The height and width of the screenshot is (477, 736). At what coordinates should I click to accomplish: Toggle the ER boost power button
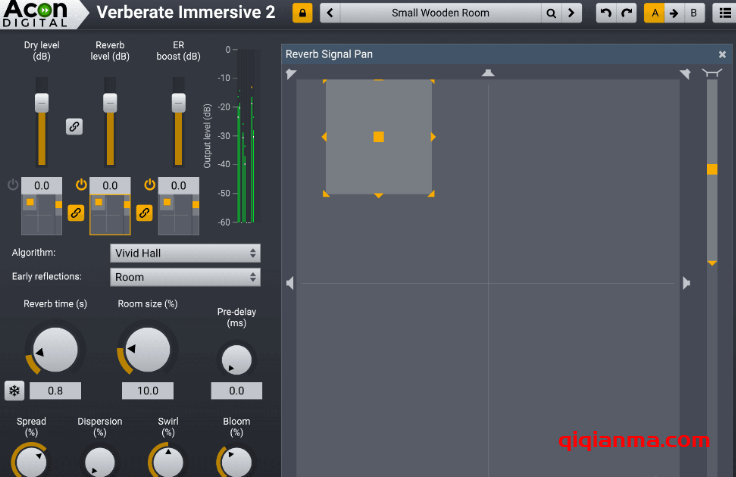[x=150, y=185]
